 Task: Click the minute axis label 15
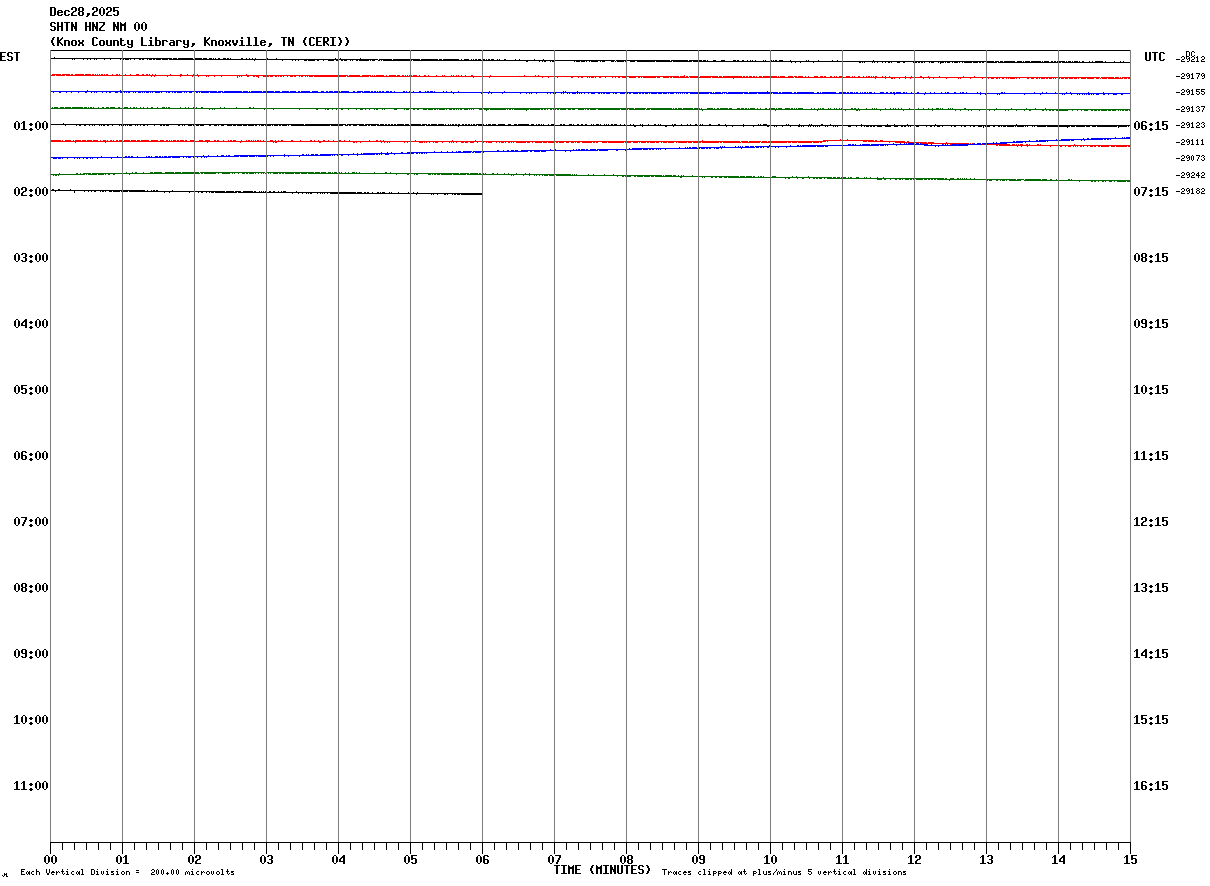[1130, 860]
